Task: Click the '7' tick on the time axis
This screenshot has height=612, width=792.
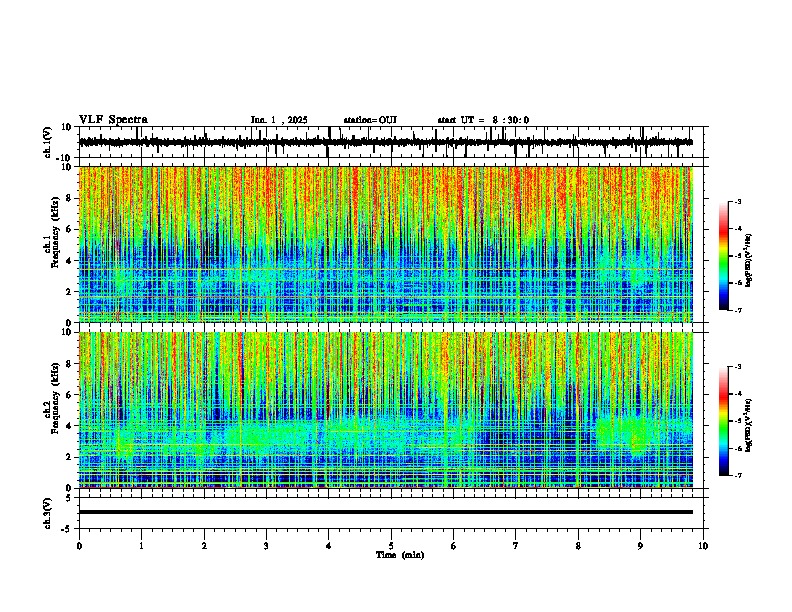Action: pos(516,546)
